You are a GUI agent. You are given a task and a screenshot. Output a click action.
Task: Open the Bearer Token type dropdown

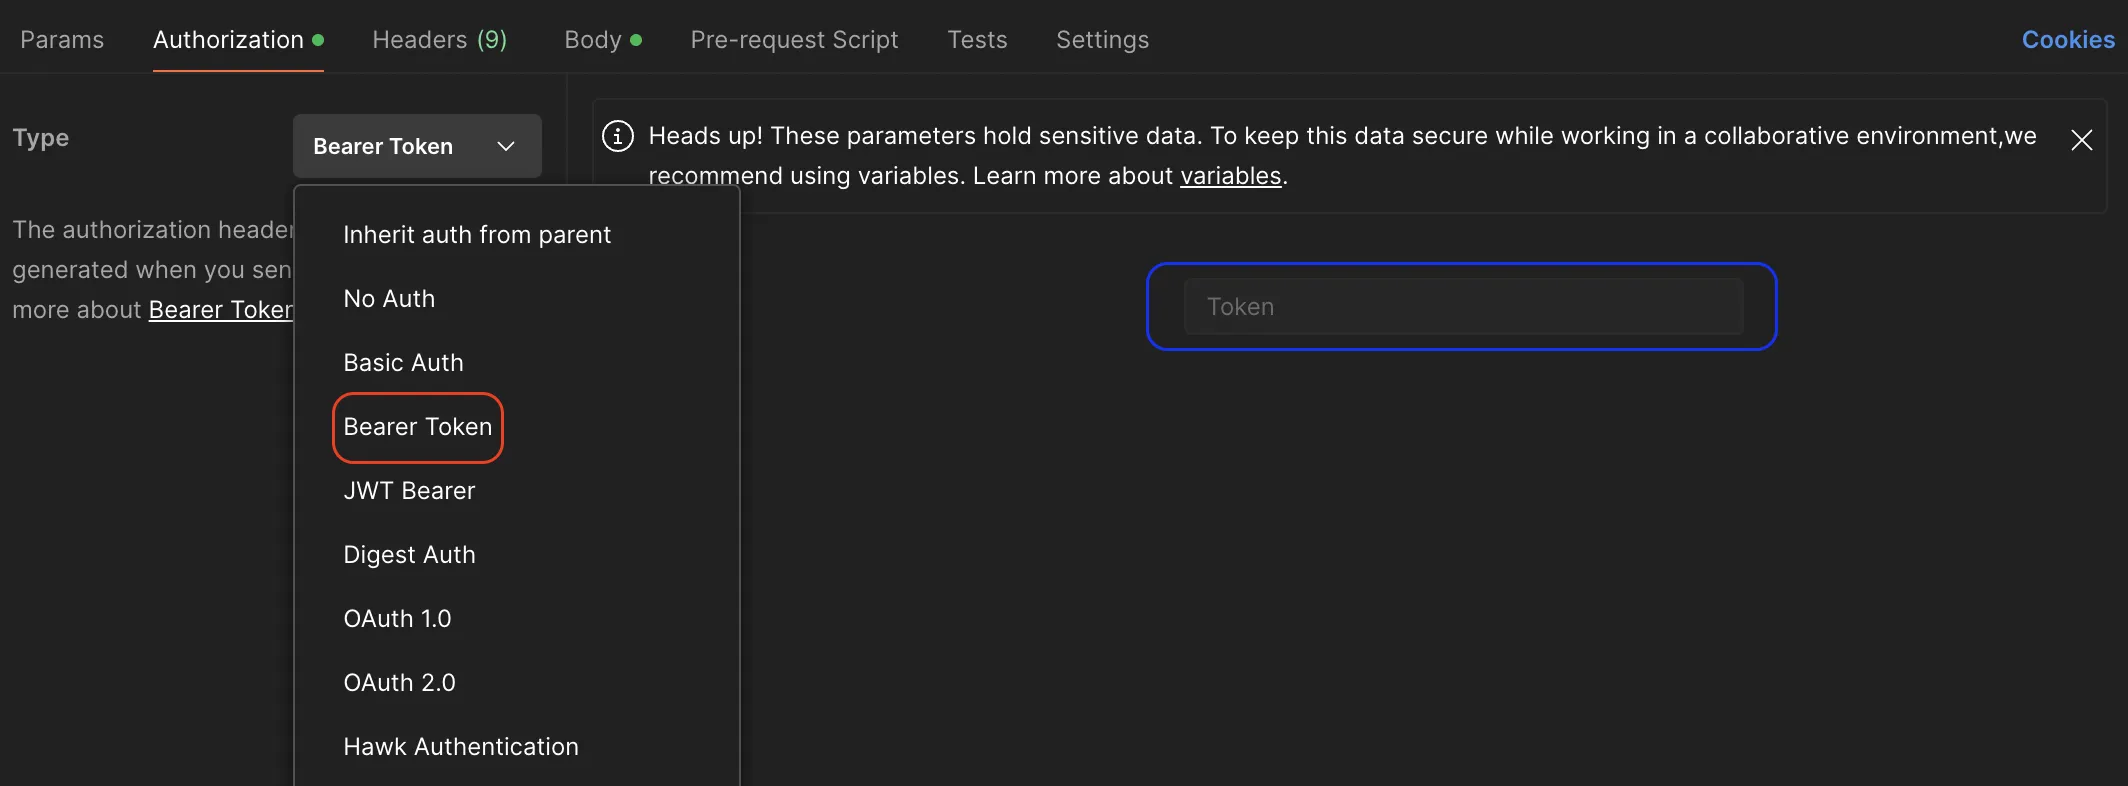coord(416,146)
